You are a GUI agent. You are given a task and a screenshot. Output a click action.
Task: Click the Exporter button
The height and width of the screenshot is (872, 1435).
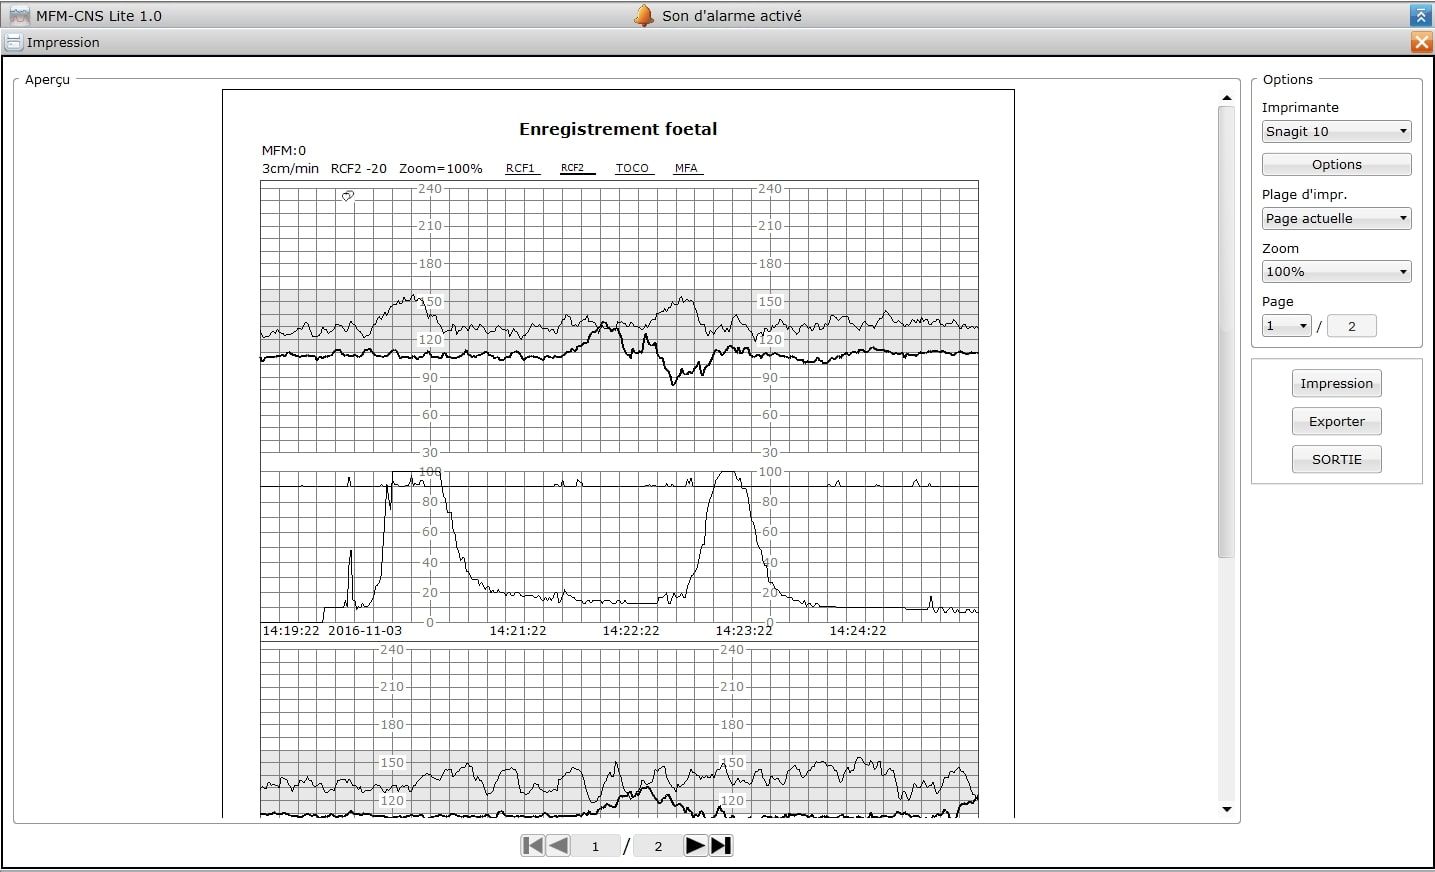click(x=1336, y=422)
